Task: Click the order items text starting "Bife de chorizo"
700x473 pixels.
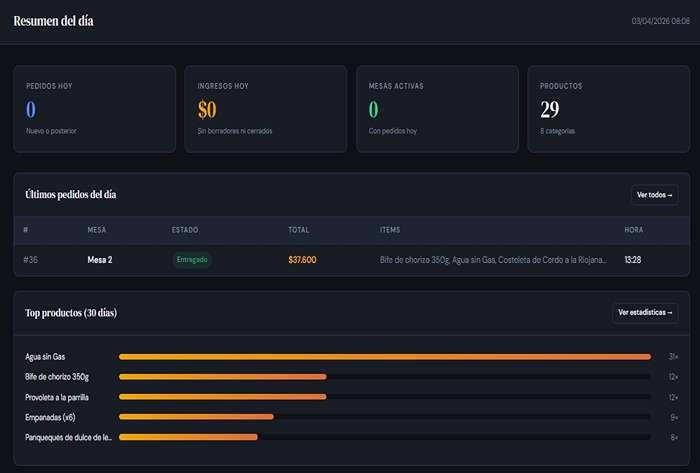Action: (x=493, y=260)
